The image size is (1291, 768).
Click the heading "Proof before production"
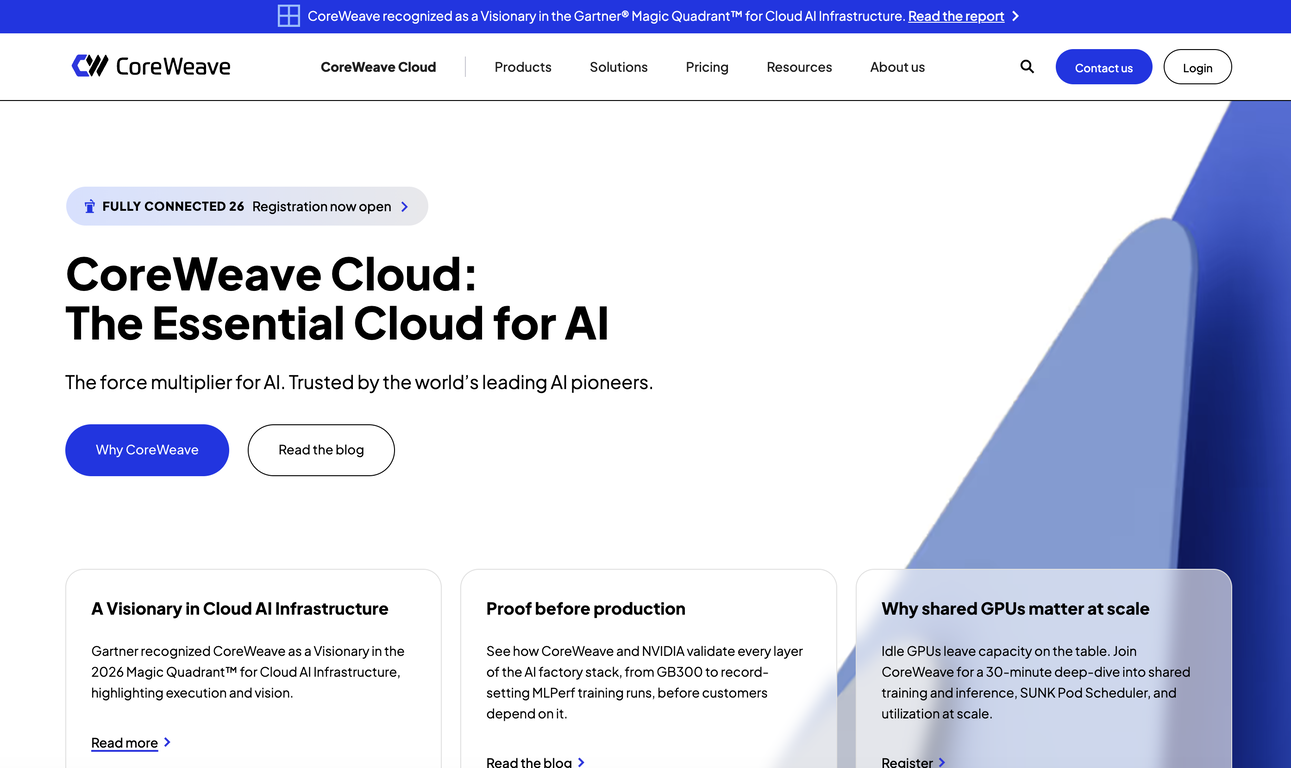coord(586,608)
